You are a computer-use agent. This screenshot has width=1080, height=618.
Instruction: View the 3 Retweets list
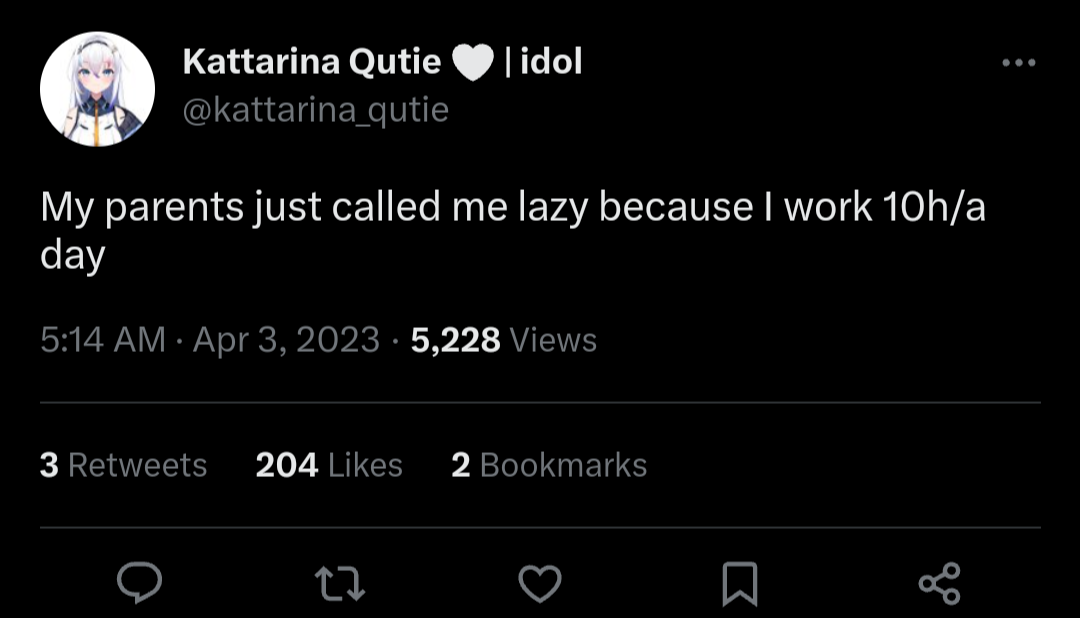pyautogui.click(x=123, y=465)
